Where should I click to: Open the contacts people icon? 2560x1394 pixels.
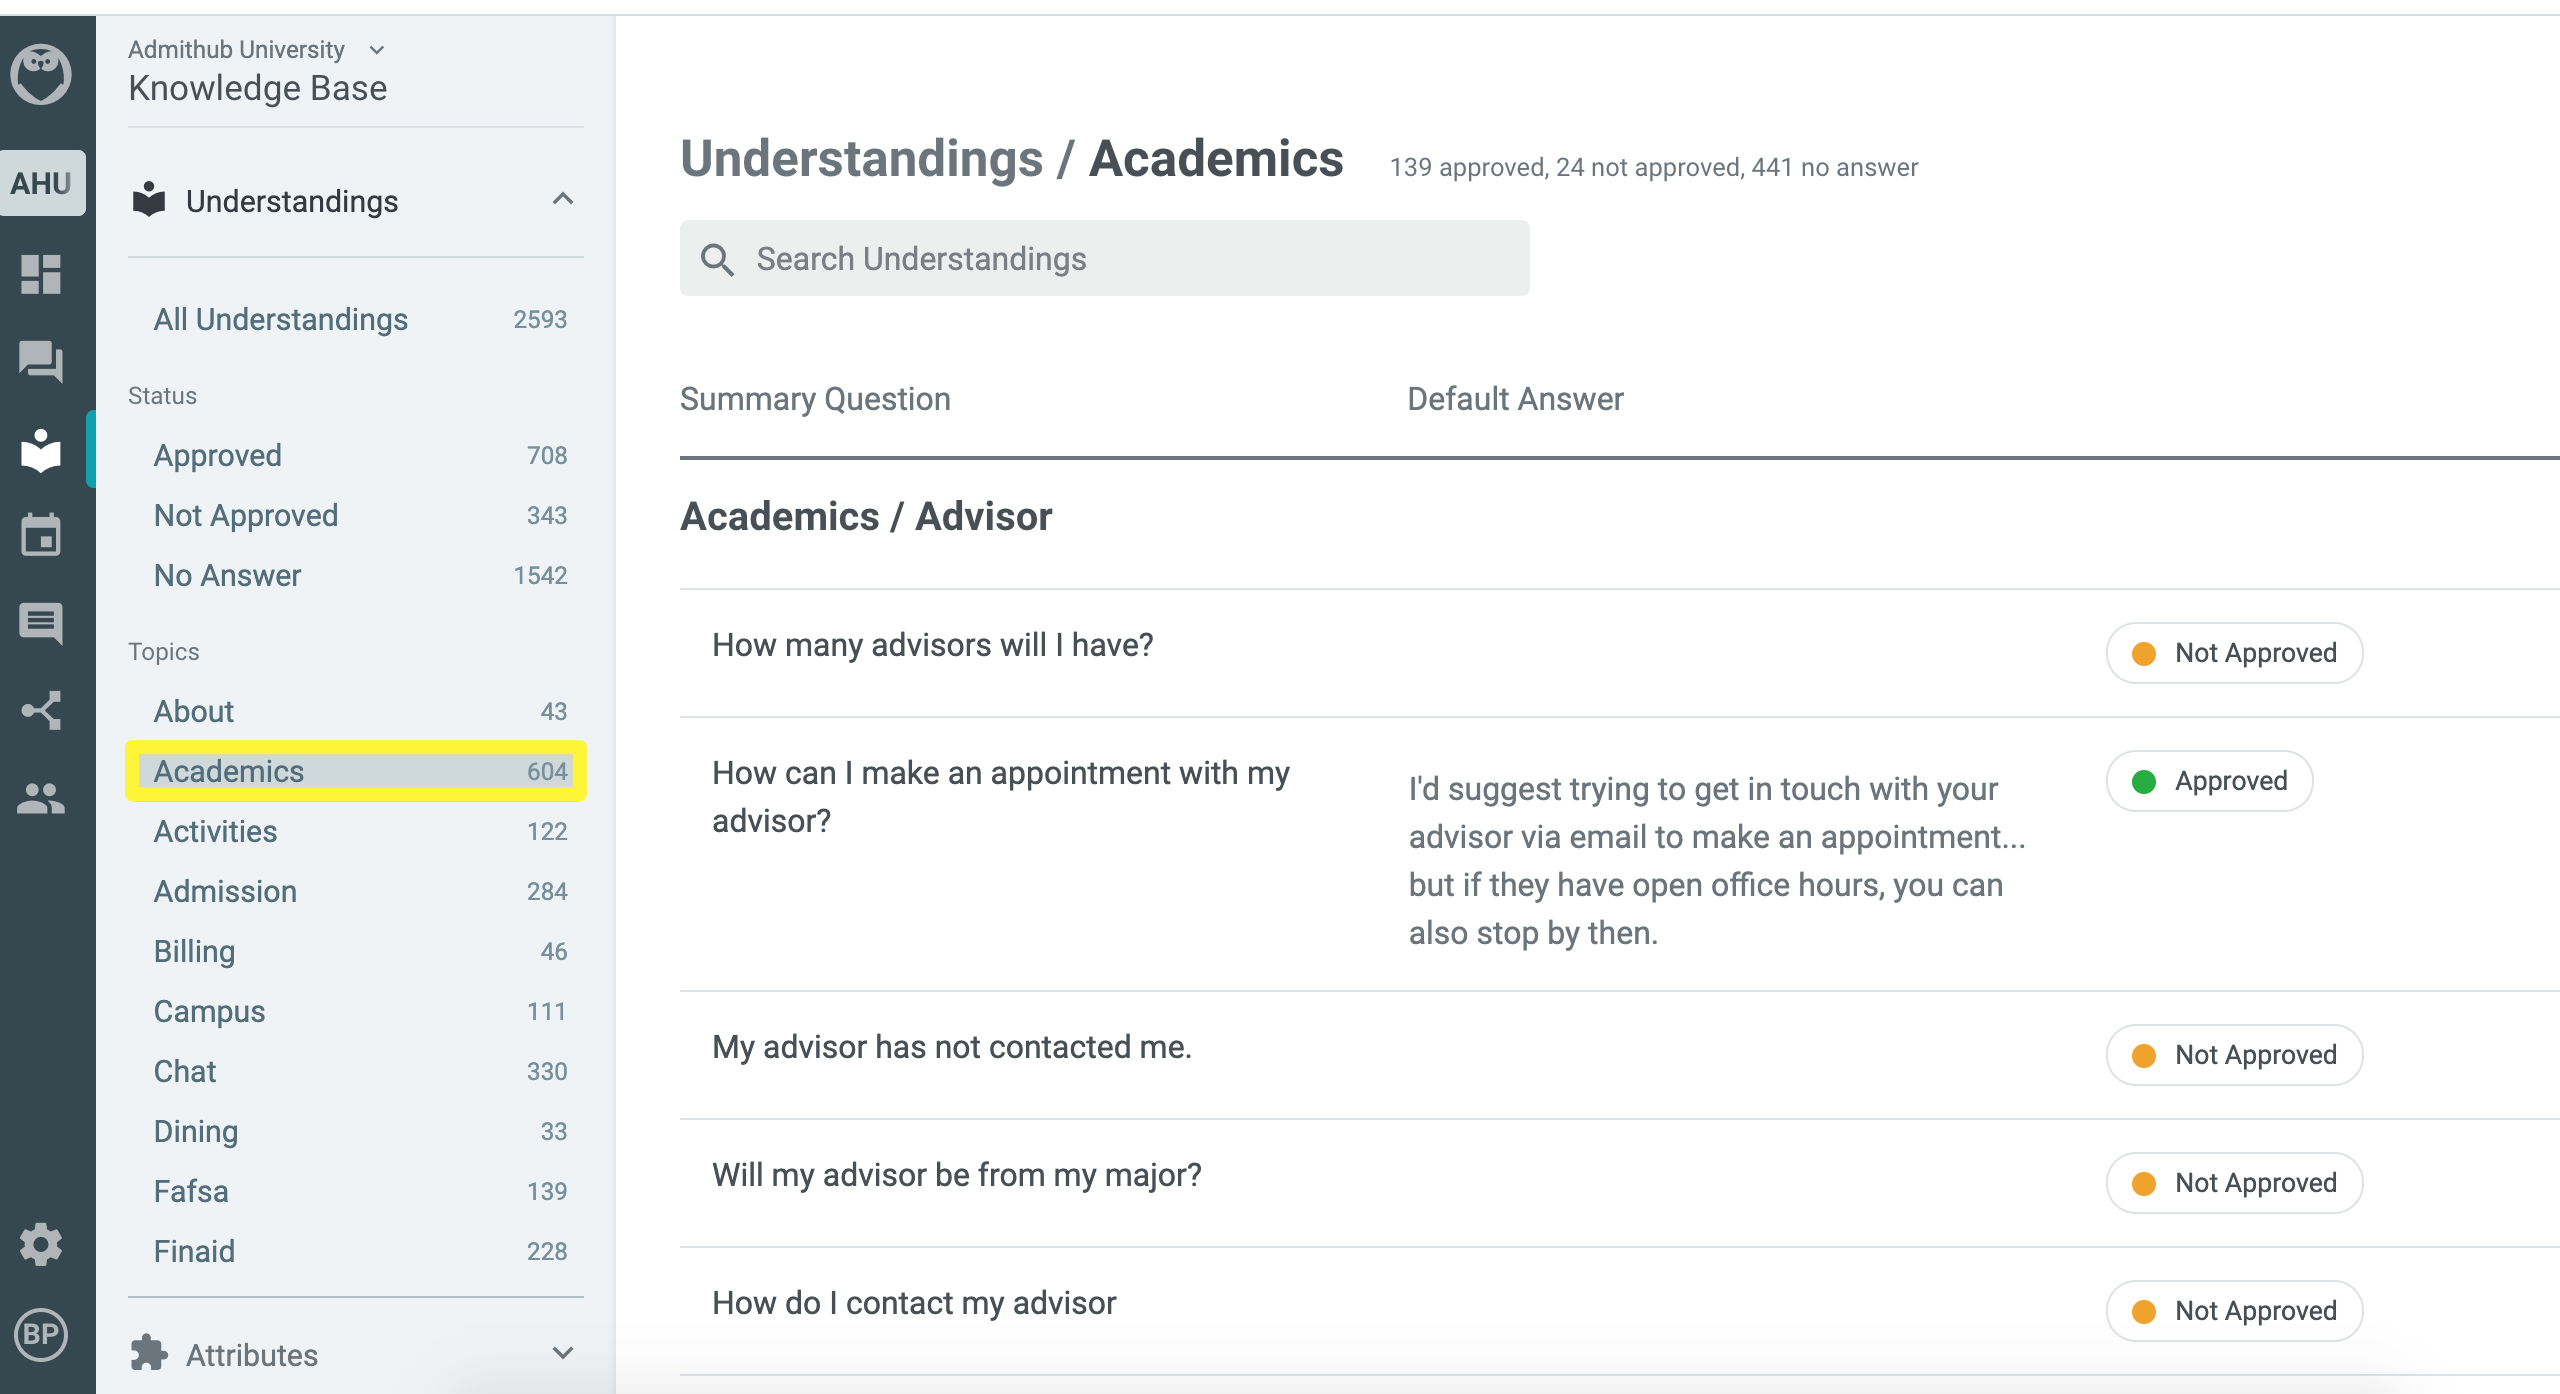point(41,798)
